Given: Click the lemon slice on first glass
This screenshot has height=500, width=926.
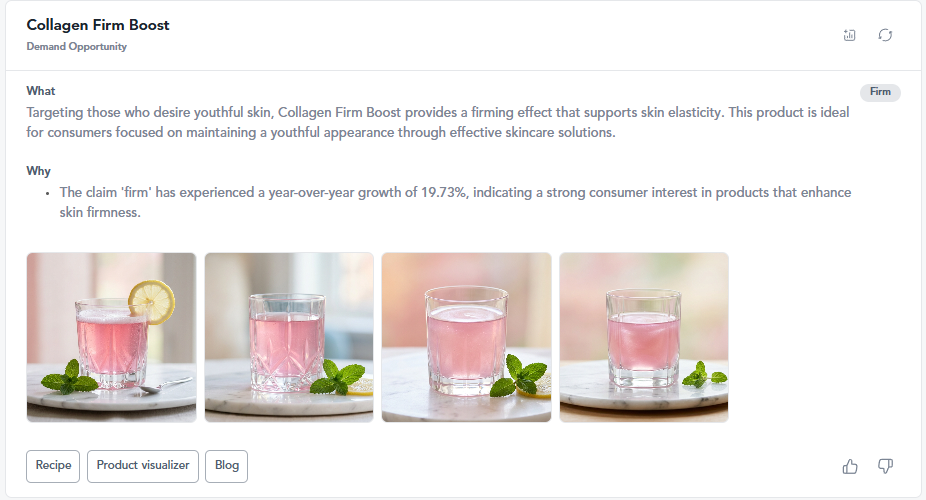Looking at the screenshot, I should (152, 302).
